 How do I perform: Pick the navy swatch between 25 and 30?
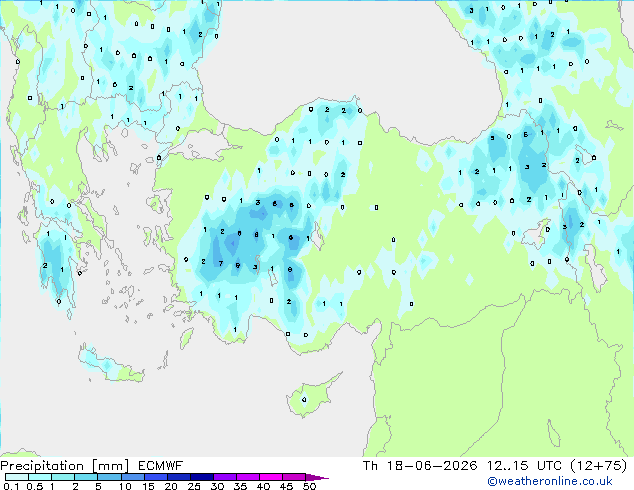point(201,477)
